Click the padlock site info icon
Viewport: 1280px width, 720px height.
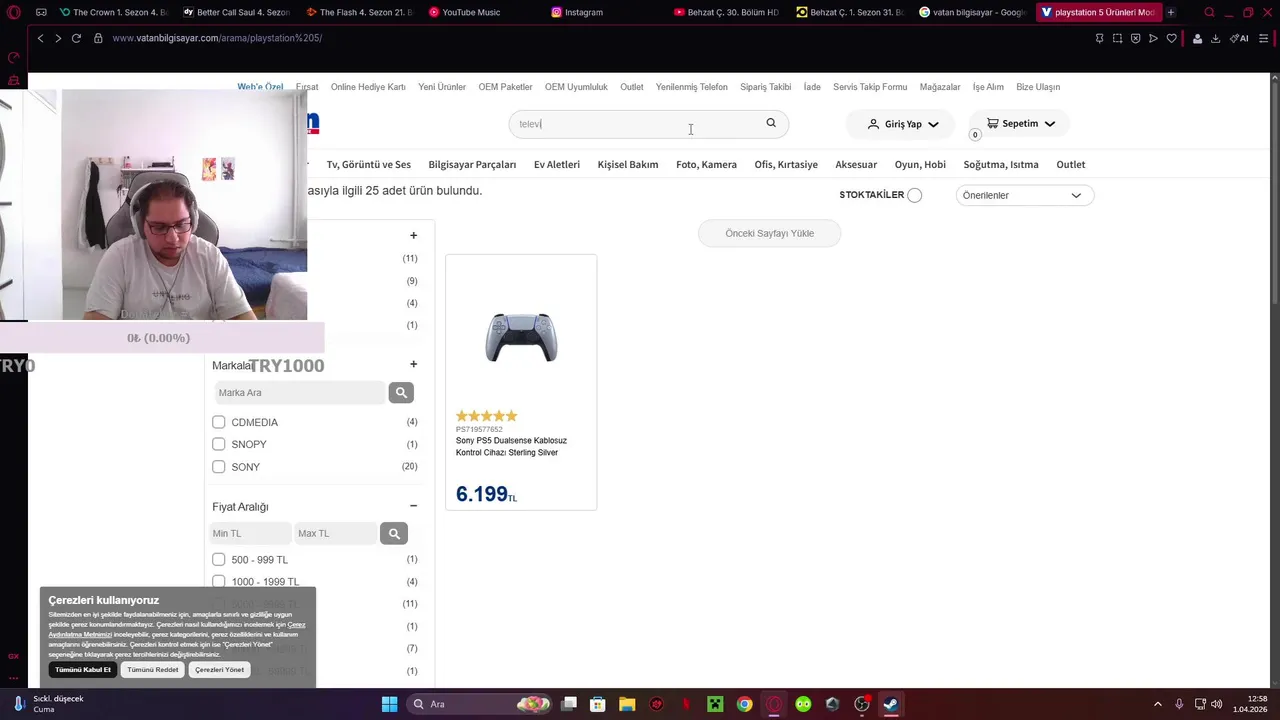click(98, 38)
